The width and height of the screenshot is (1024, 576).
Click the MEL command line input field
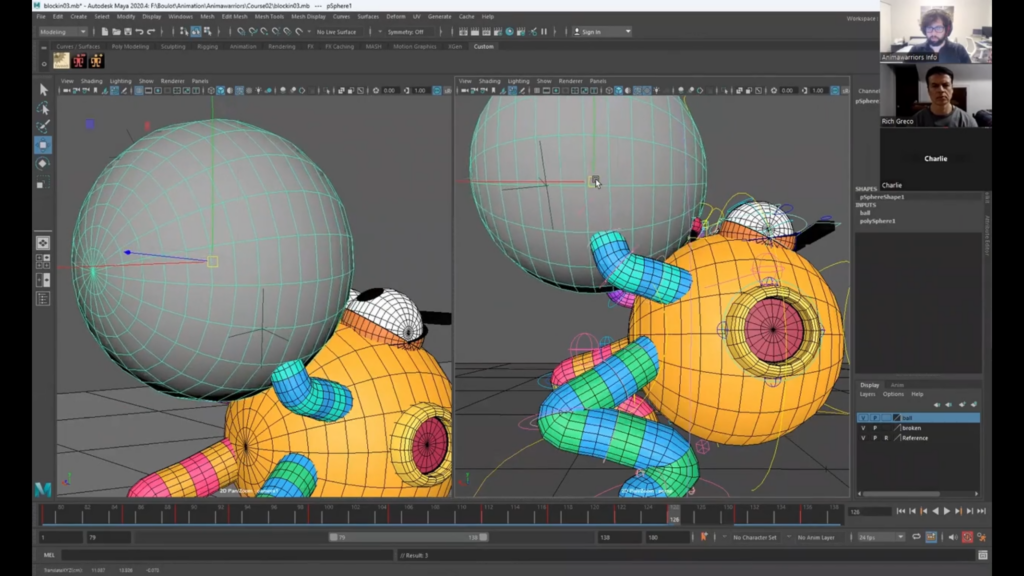pyautogui.click(x=228, y=555)
